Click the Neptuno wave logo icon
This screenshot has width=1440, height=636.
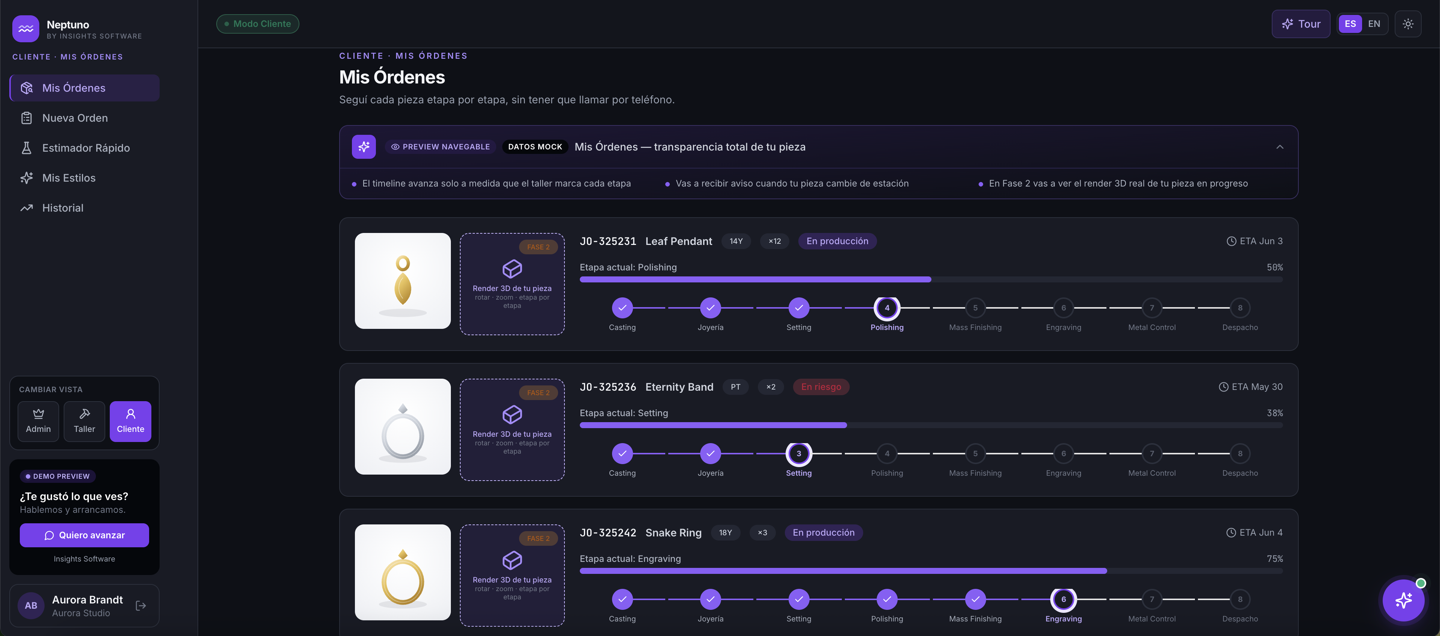click(x=26, y=29)
